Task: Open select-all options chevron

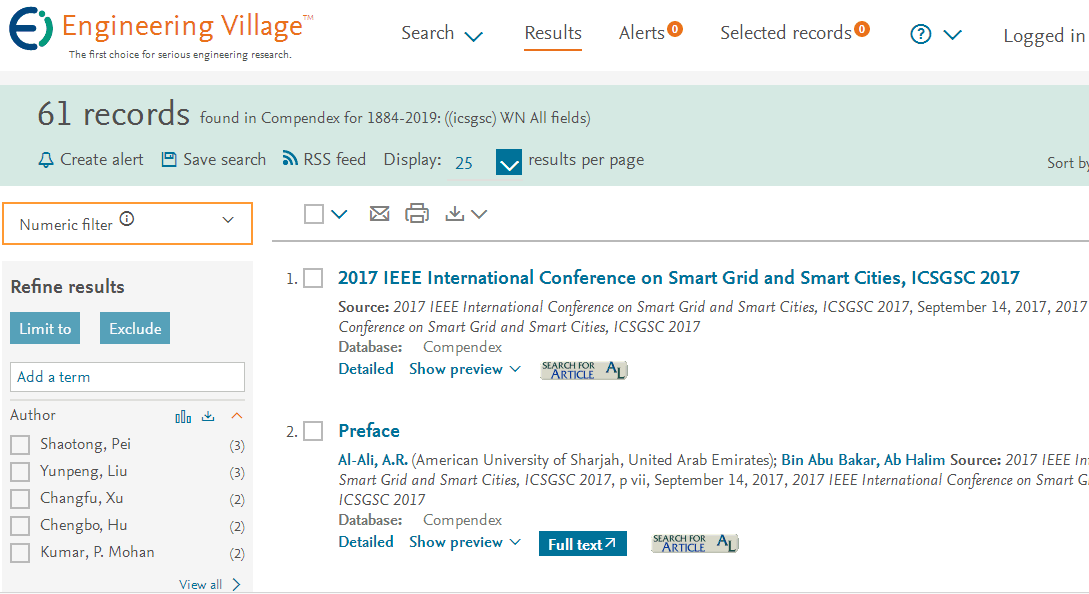Action: (339, 214)
